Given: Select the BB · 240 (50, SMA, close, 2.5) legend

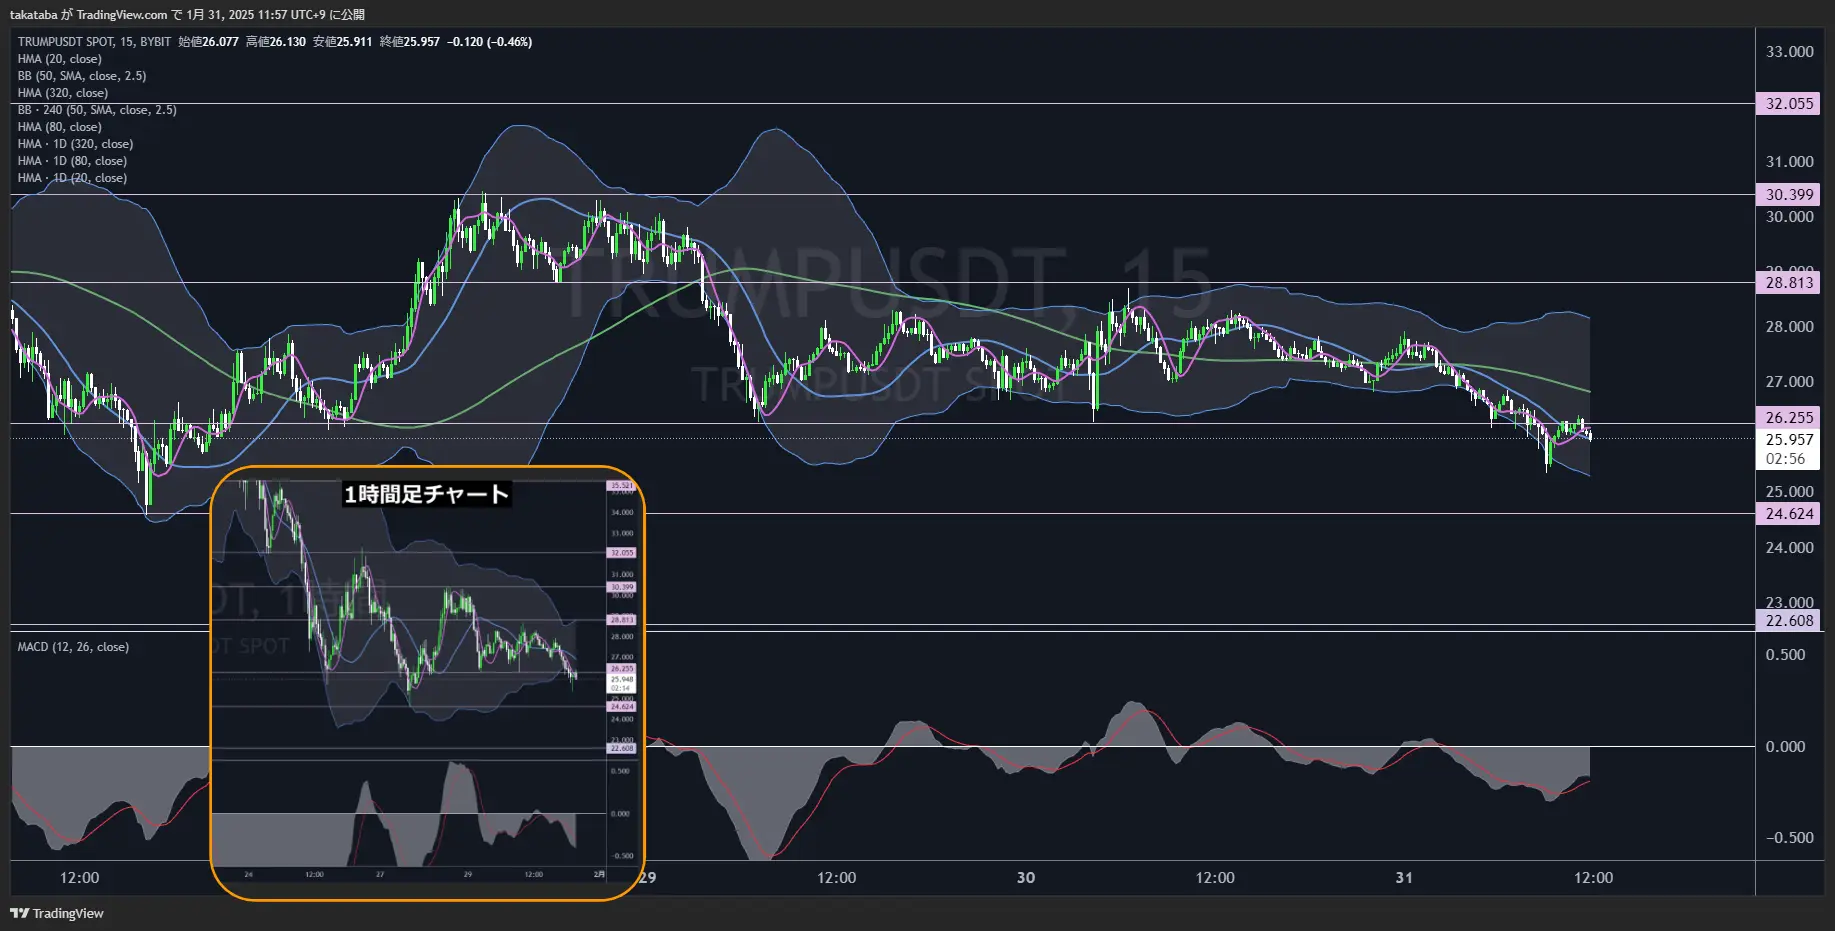Looking at the screenshot, I should (97, 110).
